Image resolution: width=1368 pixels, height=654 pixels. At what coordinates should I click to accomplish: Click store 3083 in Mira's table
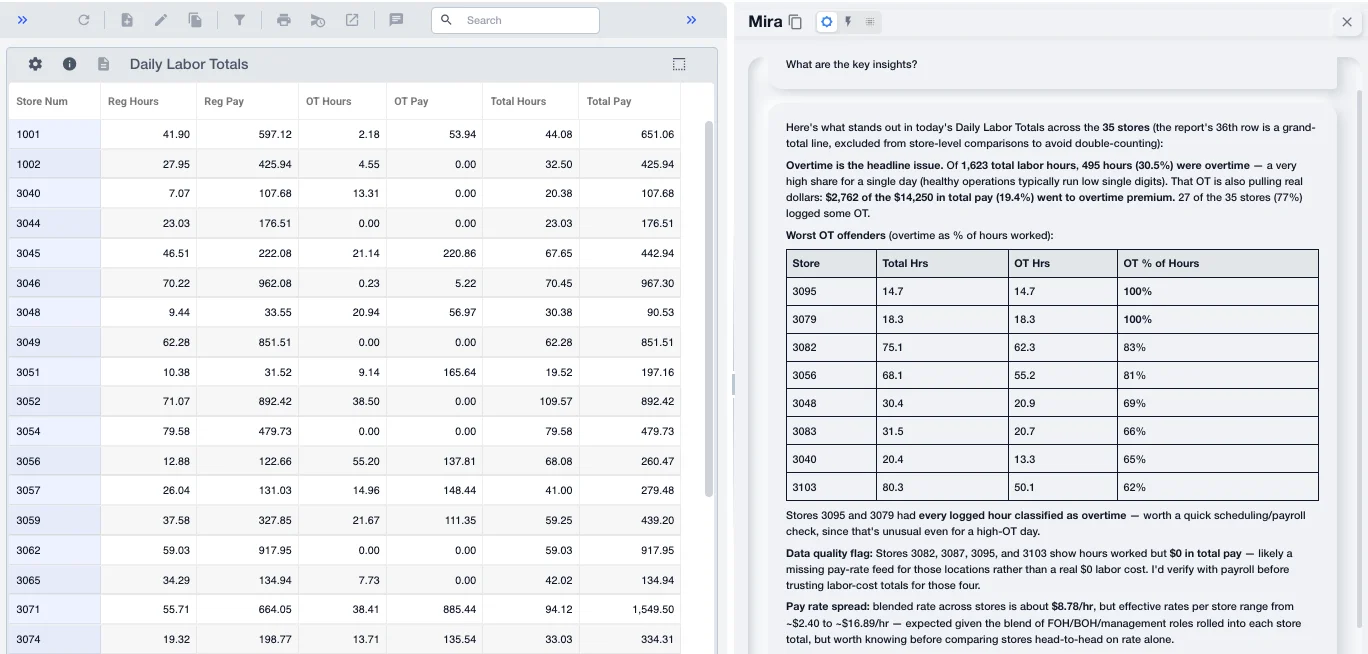click(830, 431)
